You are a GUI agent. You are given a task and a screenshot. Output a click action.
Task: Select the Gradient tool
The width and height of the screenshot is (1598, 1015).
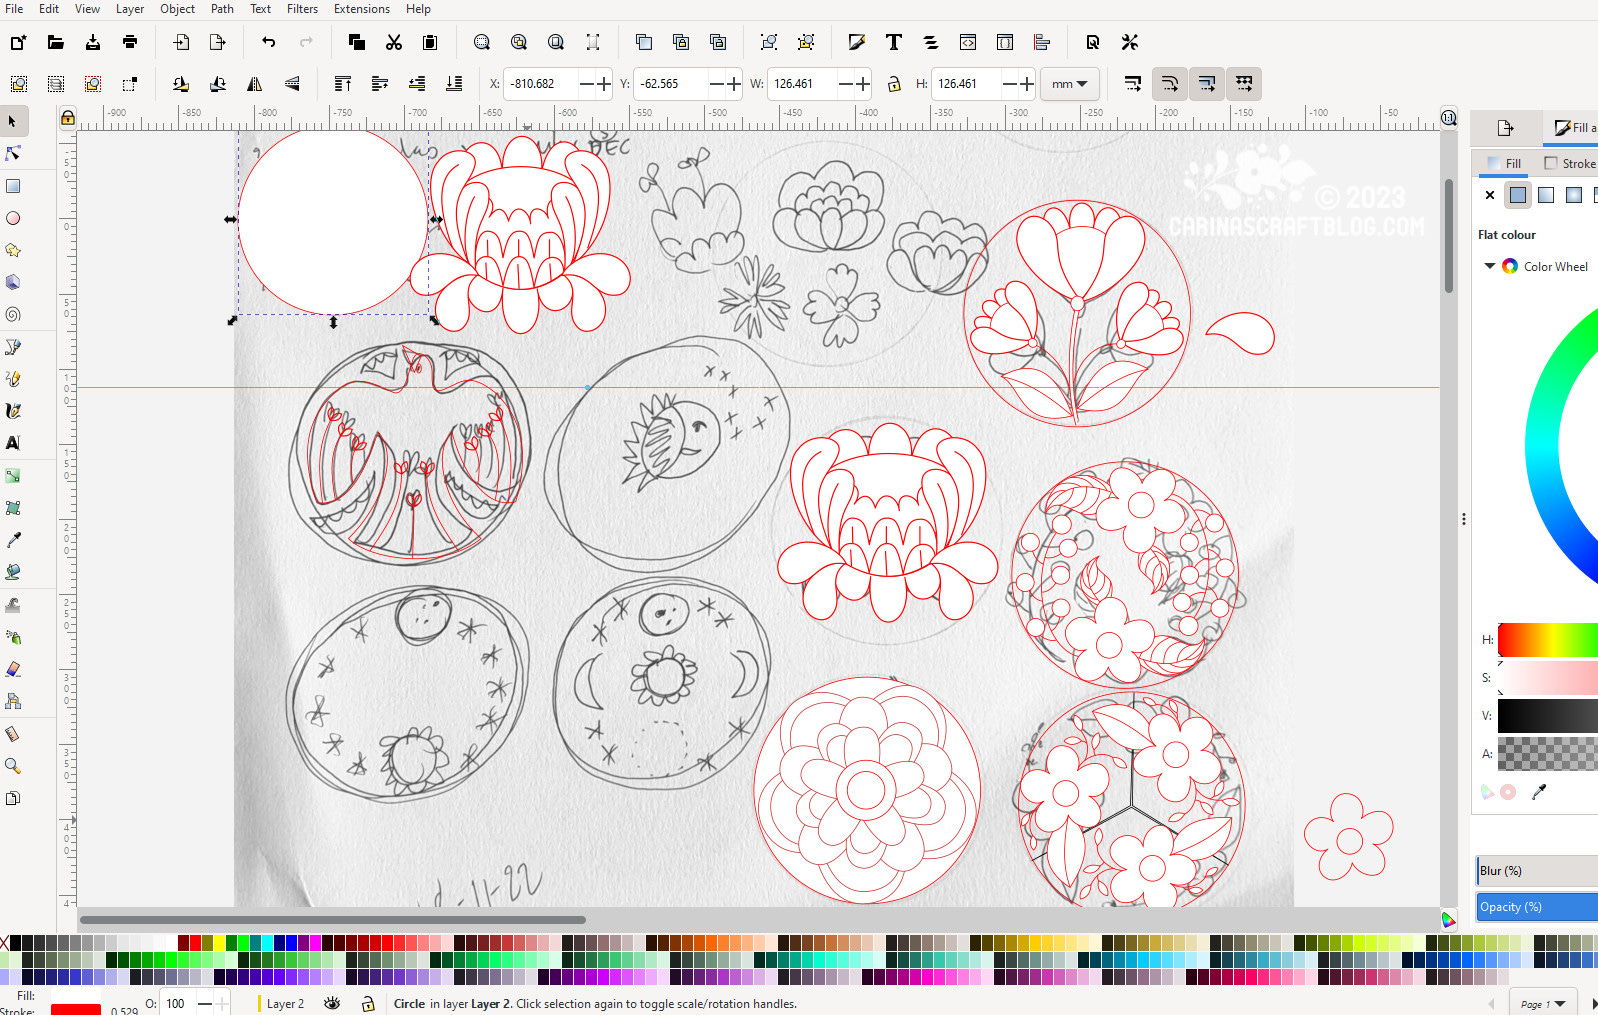[13, 476]
